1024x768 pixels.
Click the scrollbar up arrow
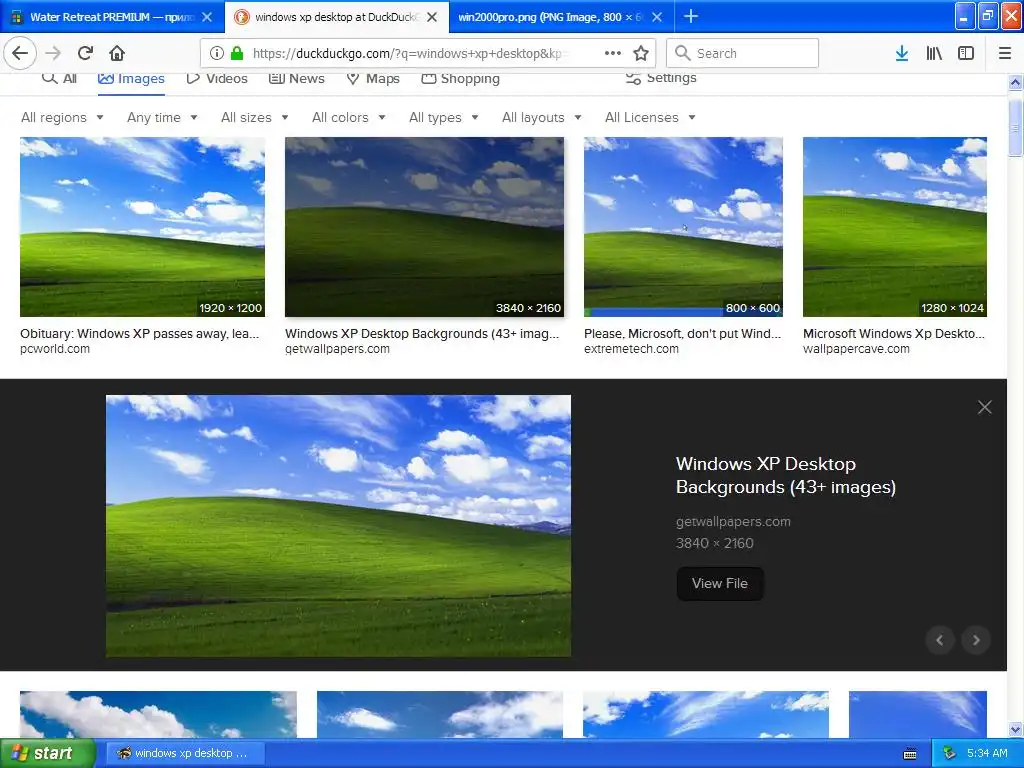(1016, 83)
